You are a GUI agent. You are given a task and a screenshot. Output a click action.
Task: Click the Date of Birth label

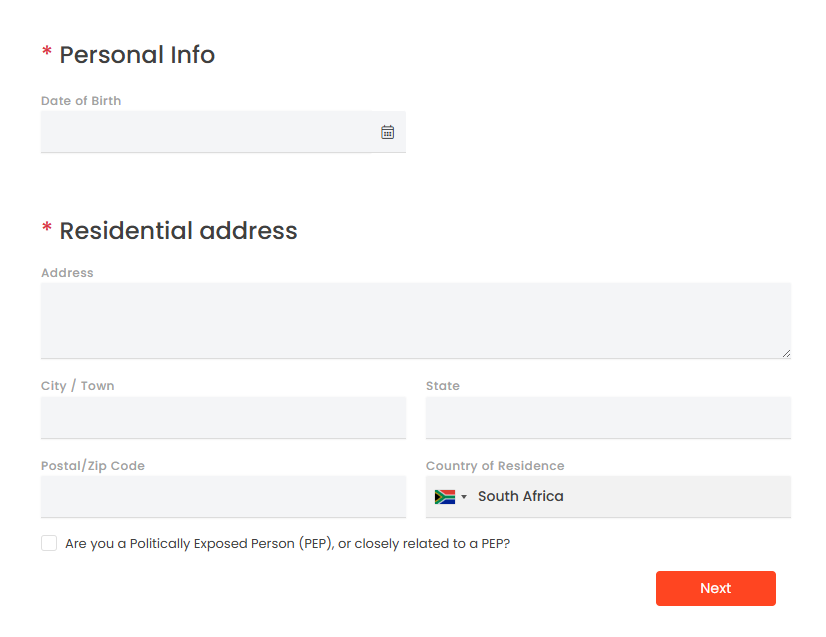(x=81, y=101)
